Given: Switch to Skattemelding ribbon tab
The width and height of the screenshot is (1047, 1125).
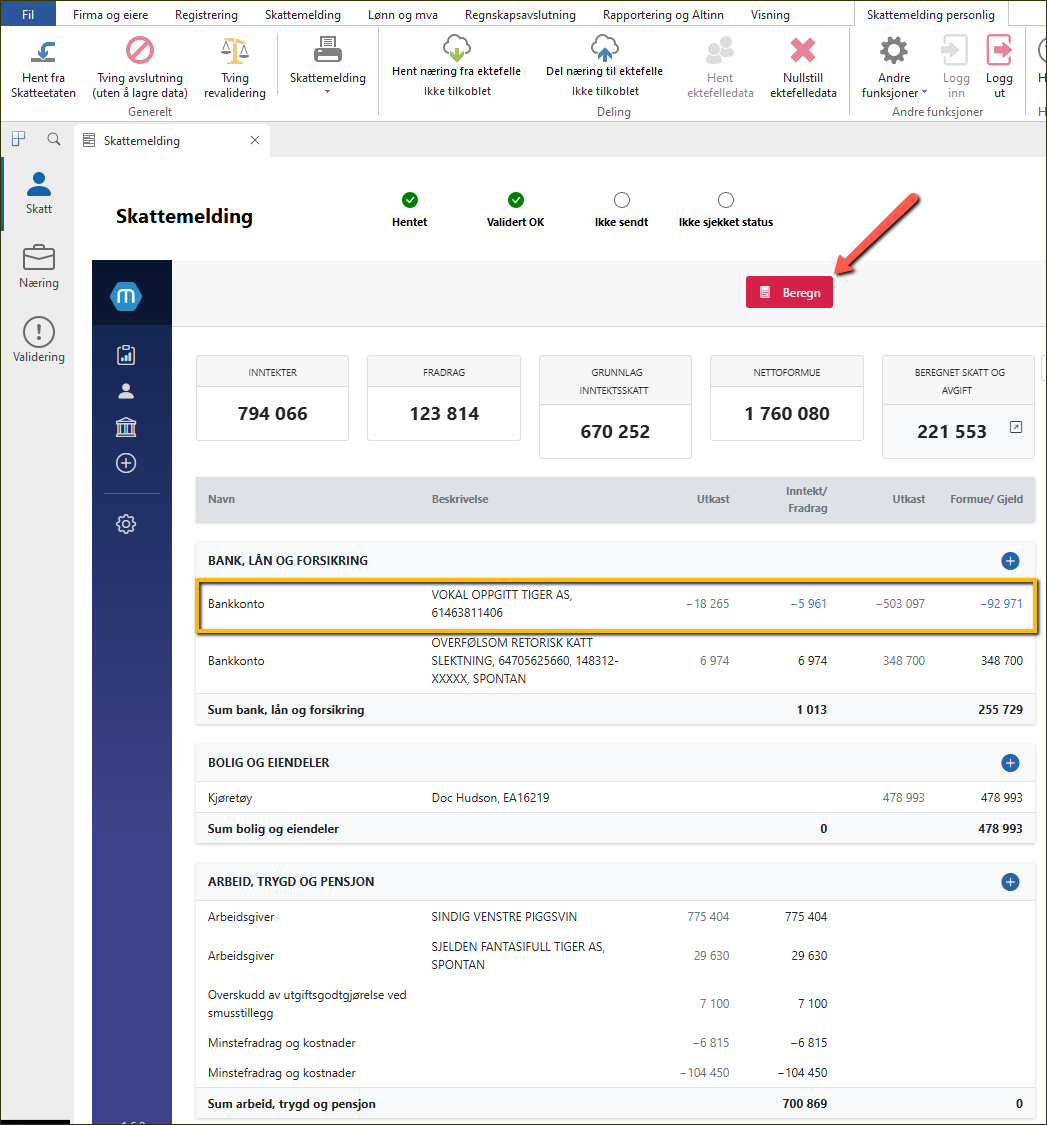Looking at the screenshot, I should pos(303,14).
